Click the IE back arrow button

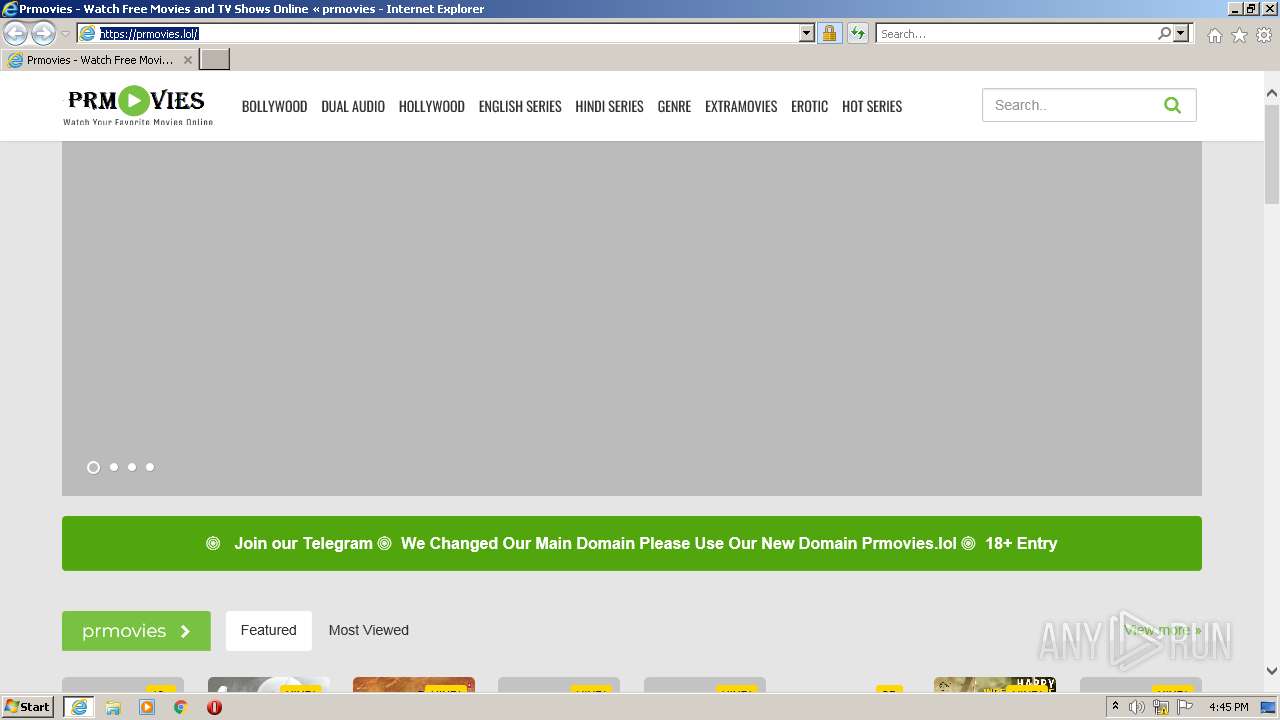[x=15, y=34]
